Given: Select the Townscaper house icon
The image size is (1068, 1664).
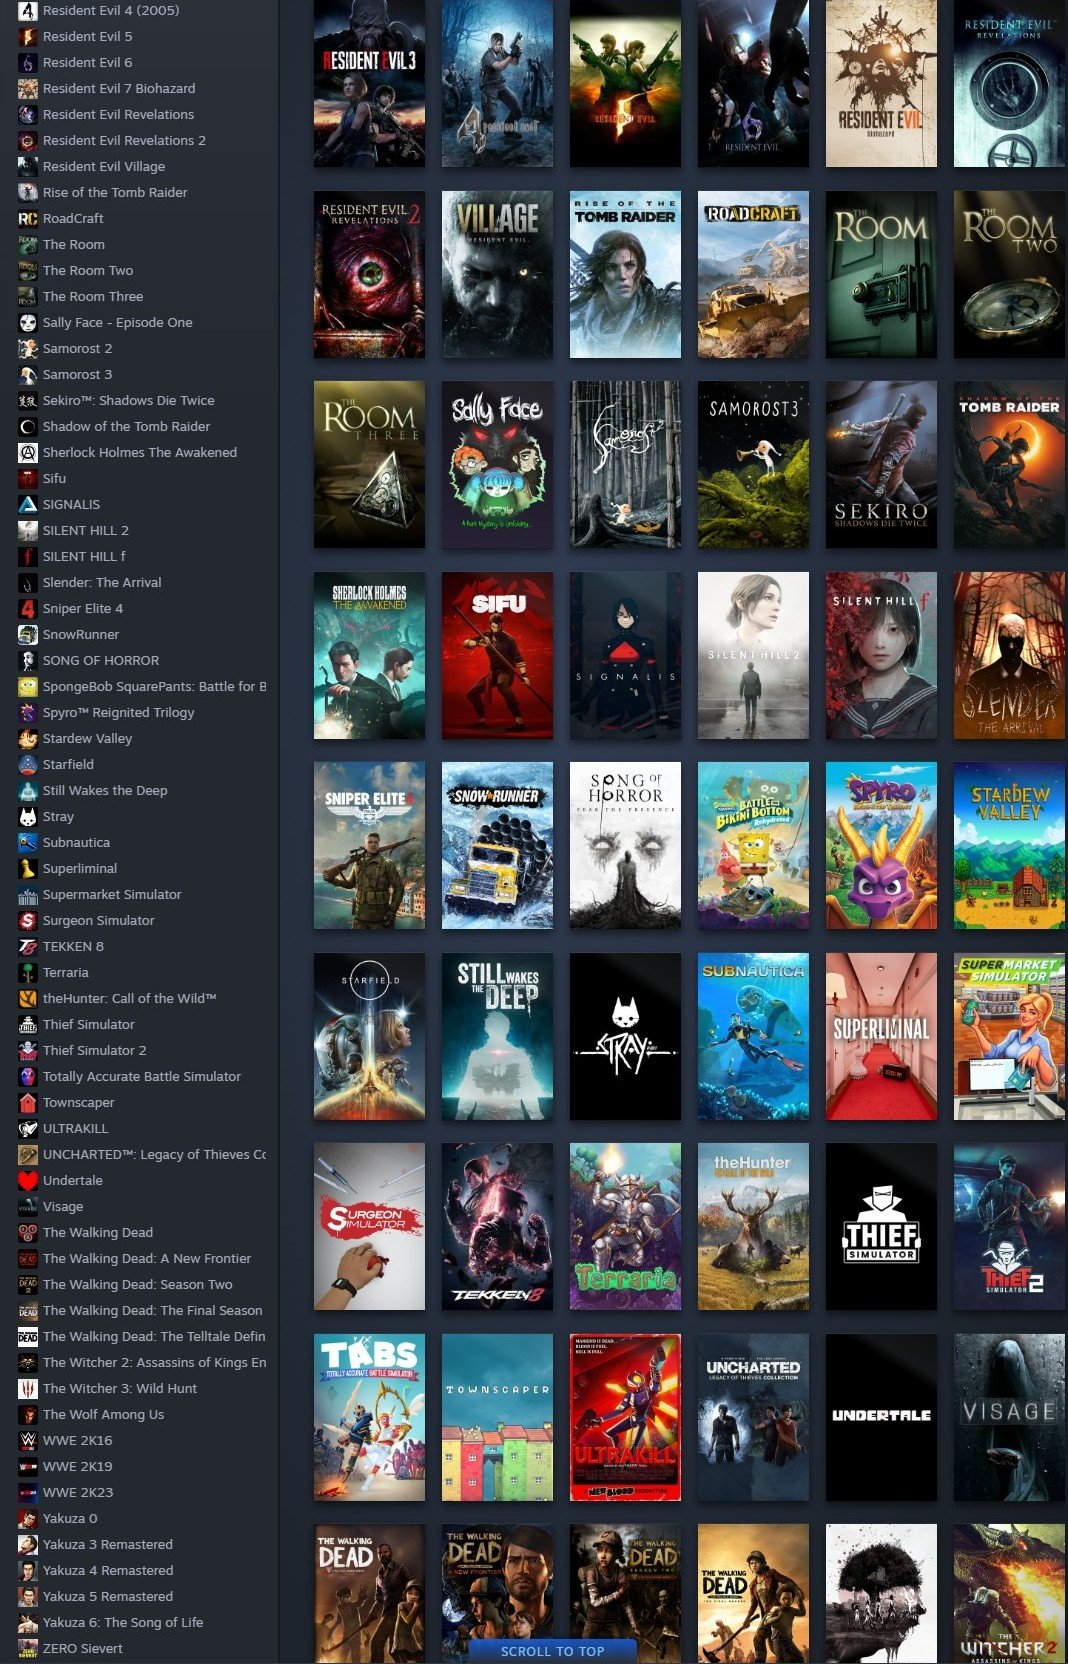Looking at the screenshot, I should pyautogui.click(x=28, y=1103).
